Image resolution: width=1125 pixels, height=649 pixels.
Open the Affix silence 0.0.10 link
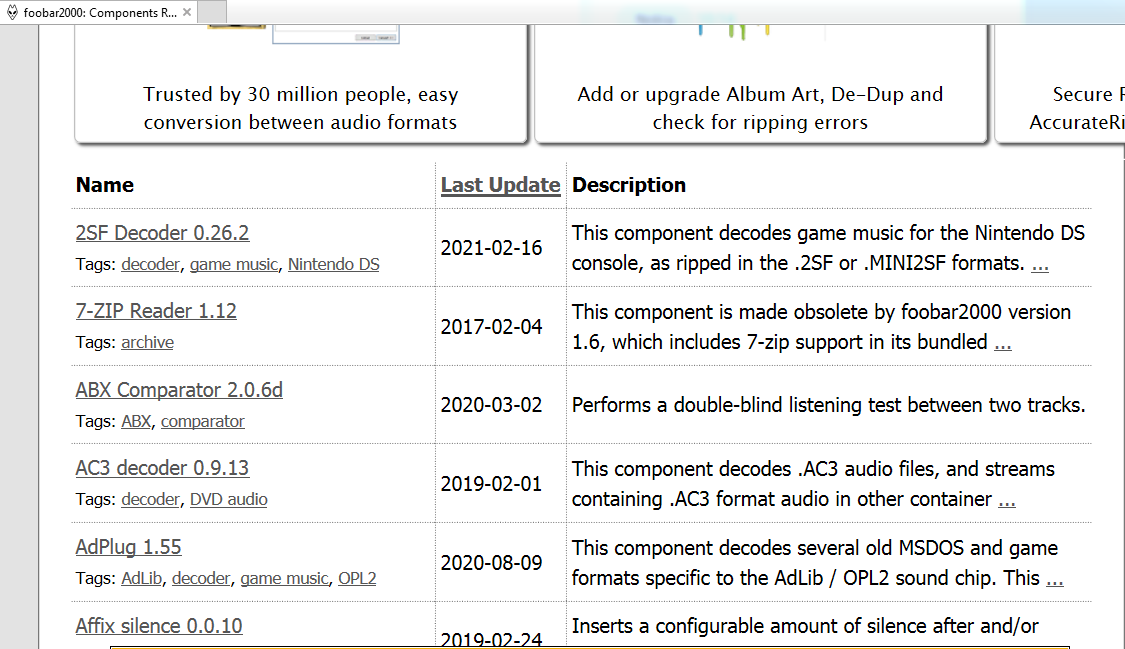click(159, 626)
